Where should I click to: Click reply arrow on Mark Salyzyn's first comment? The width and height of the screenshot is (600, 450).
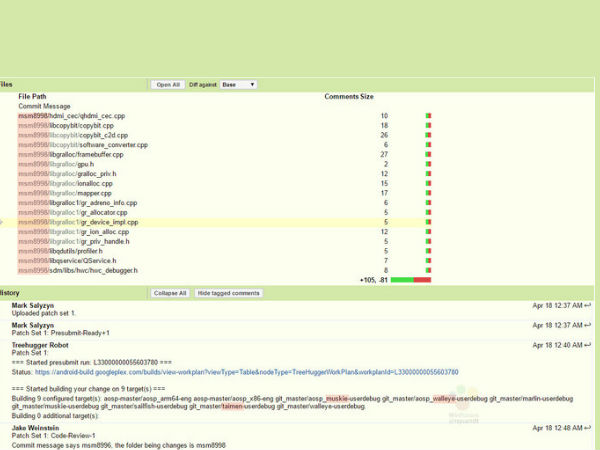[588, 305]
